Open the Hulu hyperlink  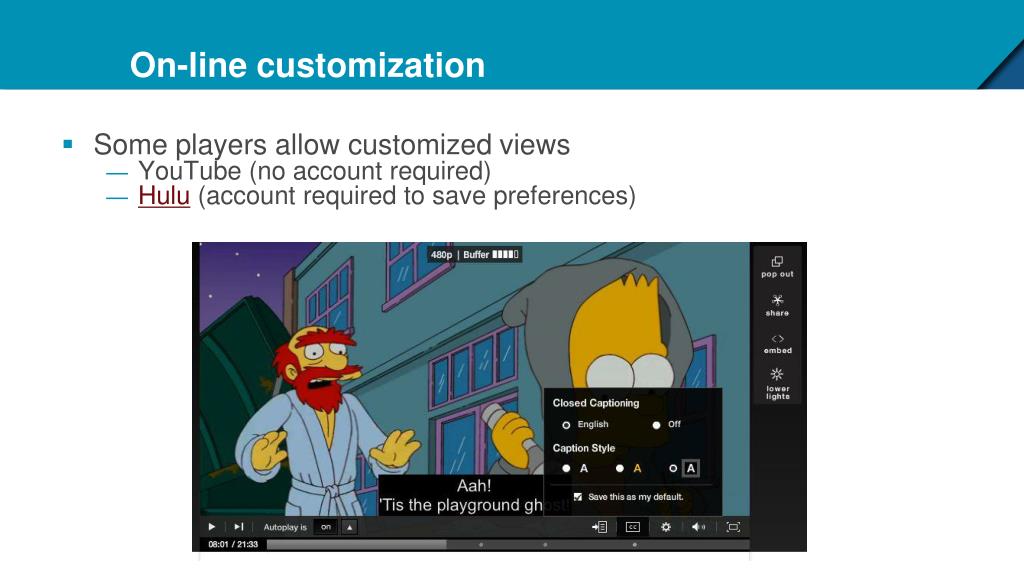(164, 195)
